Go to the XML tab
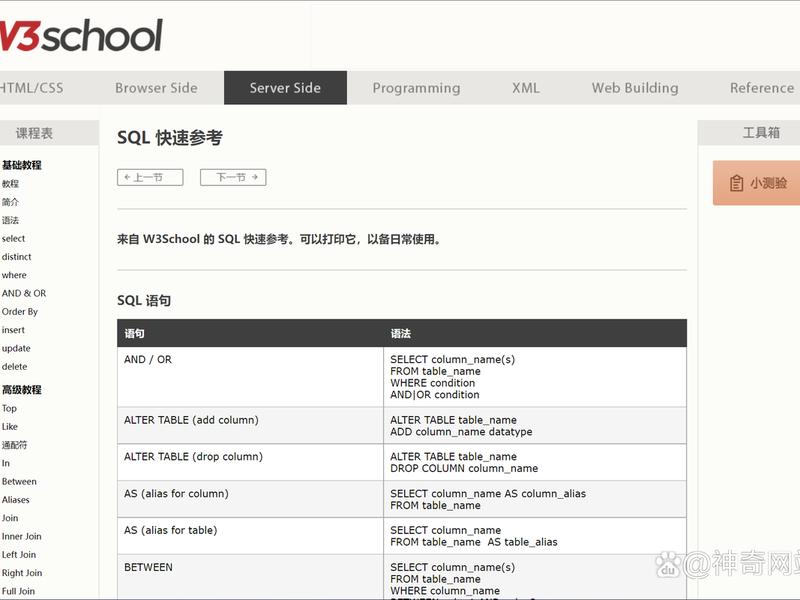Viewport: 800px width, 600px height. click(526, 88)
